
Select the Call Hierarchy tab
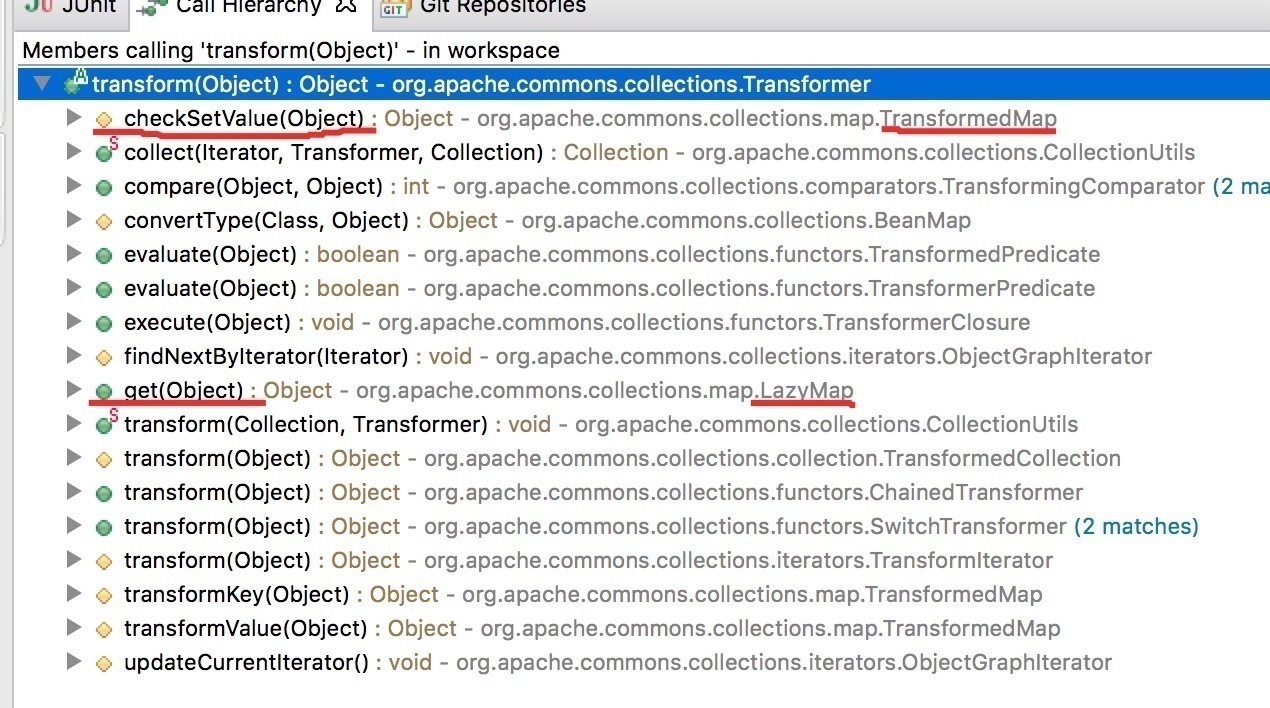tap(248, 8)
